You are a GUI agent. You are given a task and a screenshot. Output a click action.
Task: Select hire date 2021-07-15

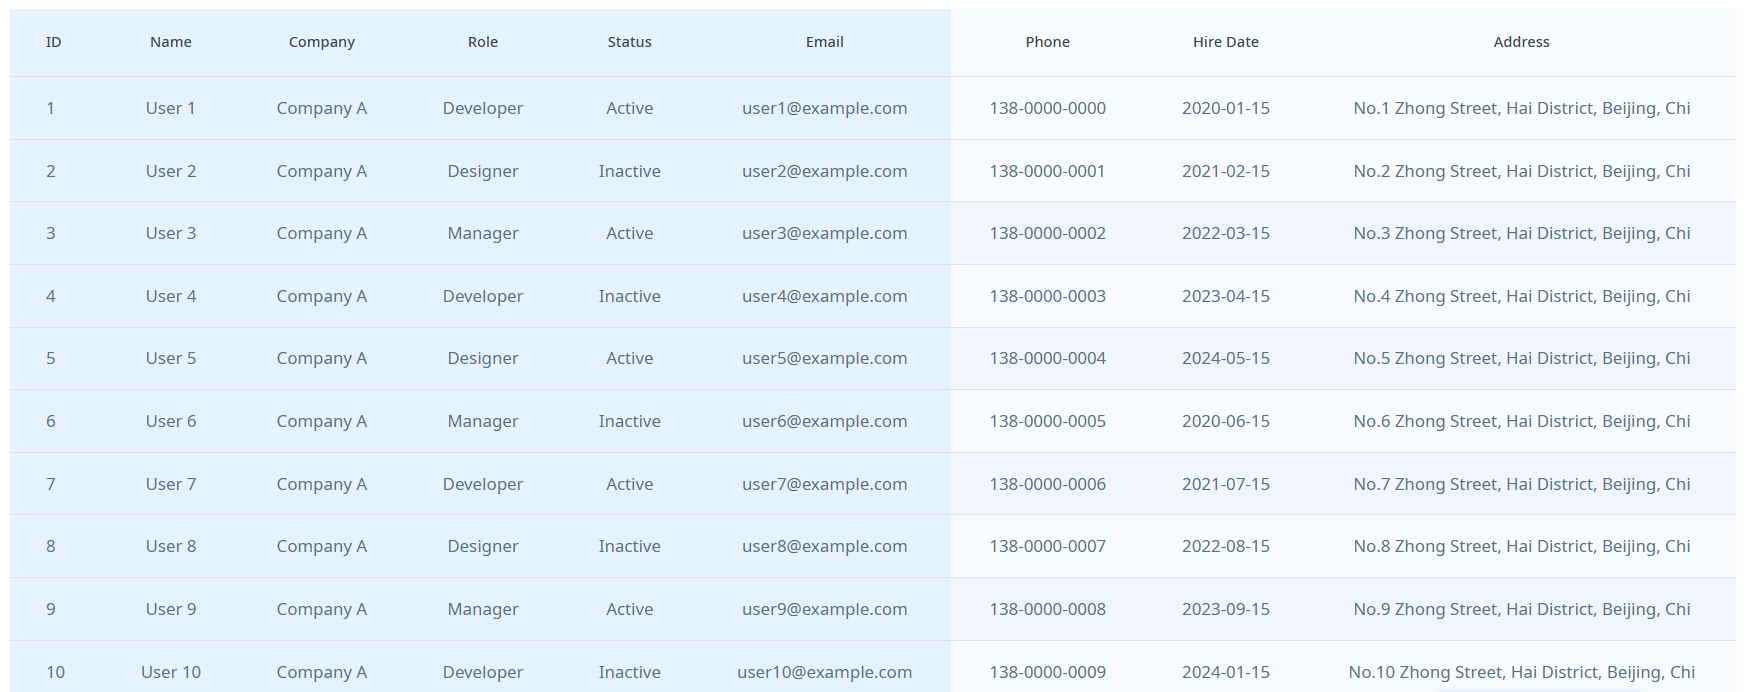(x=1226, y=484)
